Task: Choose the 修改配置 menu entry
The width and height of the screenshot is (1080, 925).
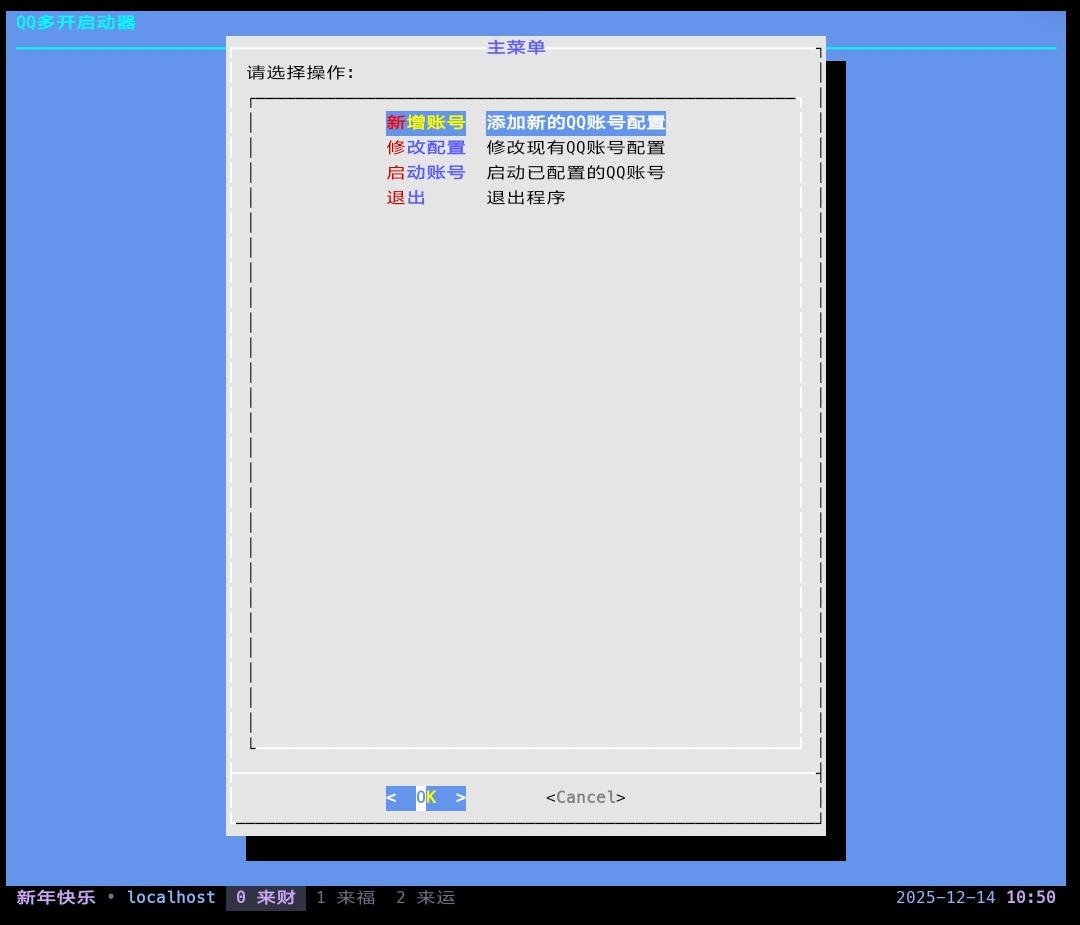Action: pyautogui.click(x=426, y=148)
